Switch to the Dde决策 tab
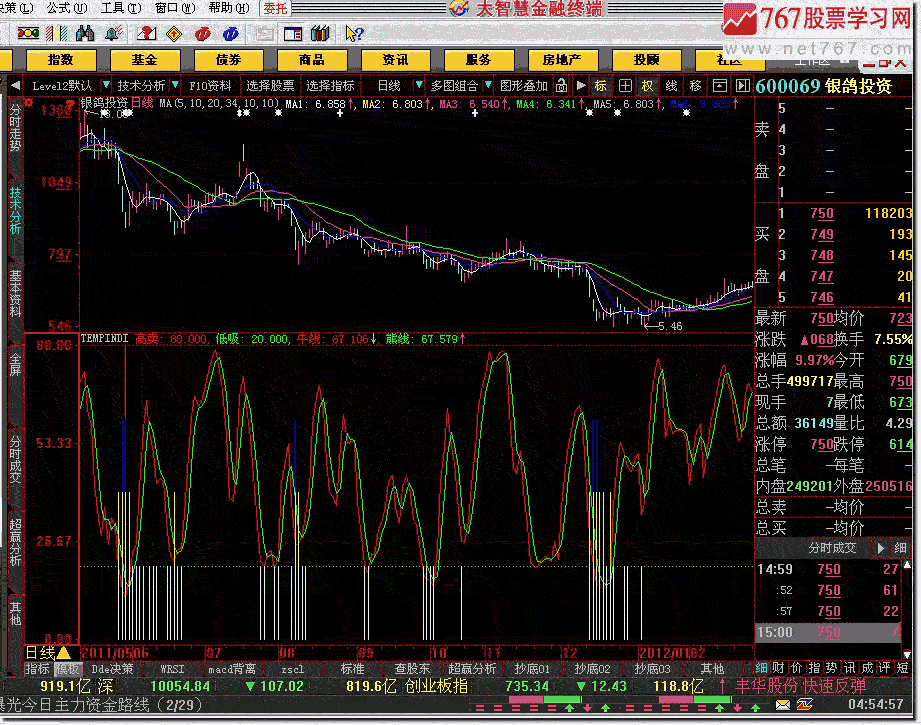This screenshot has height=725, width=921. click(112, 669)
